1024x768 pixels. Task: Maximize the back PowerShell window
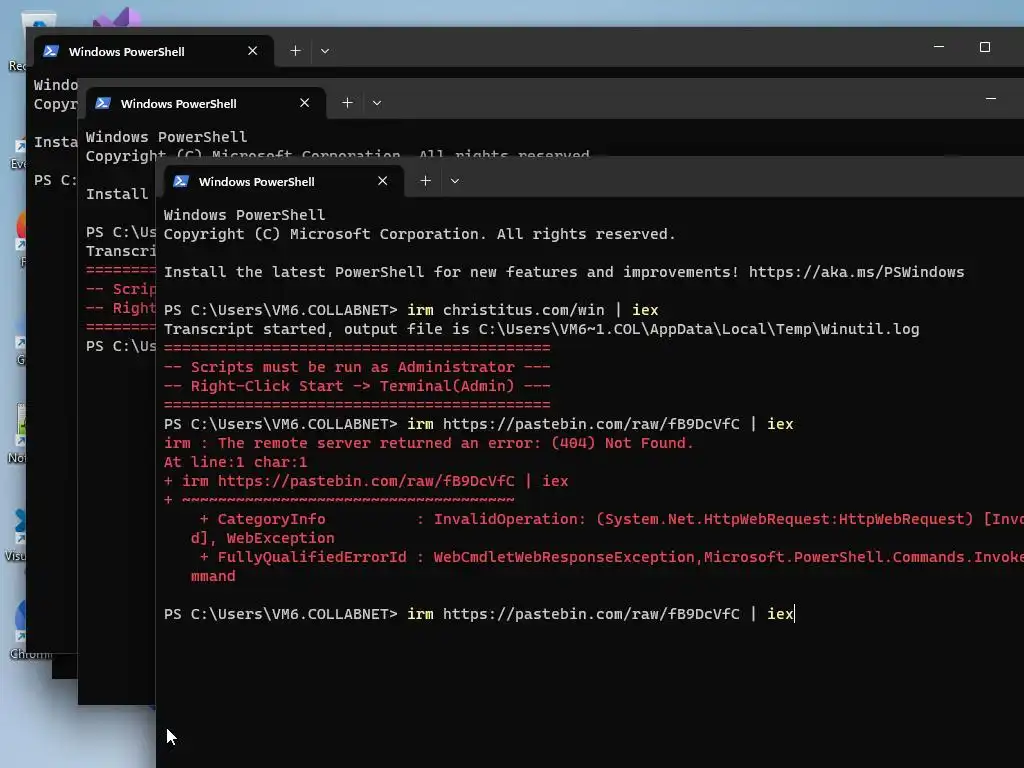(985, 47)
